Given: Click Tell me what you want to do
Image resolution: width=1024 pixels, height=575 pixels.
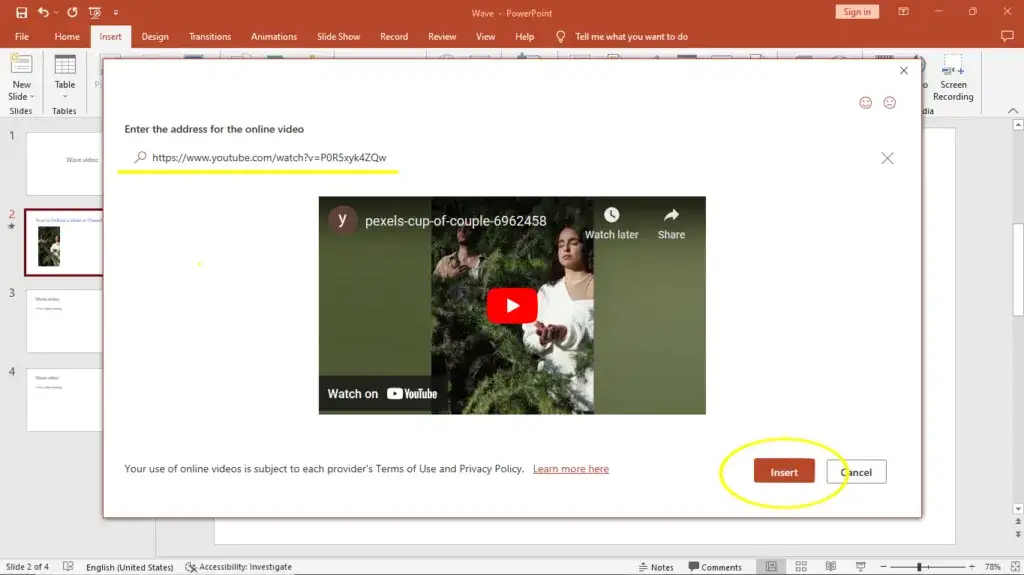Looking at the screenshot, I should 631,37.
